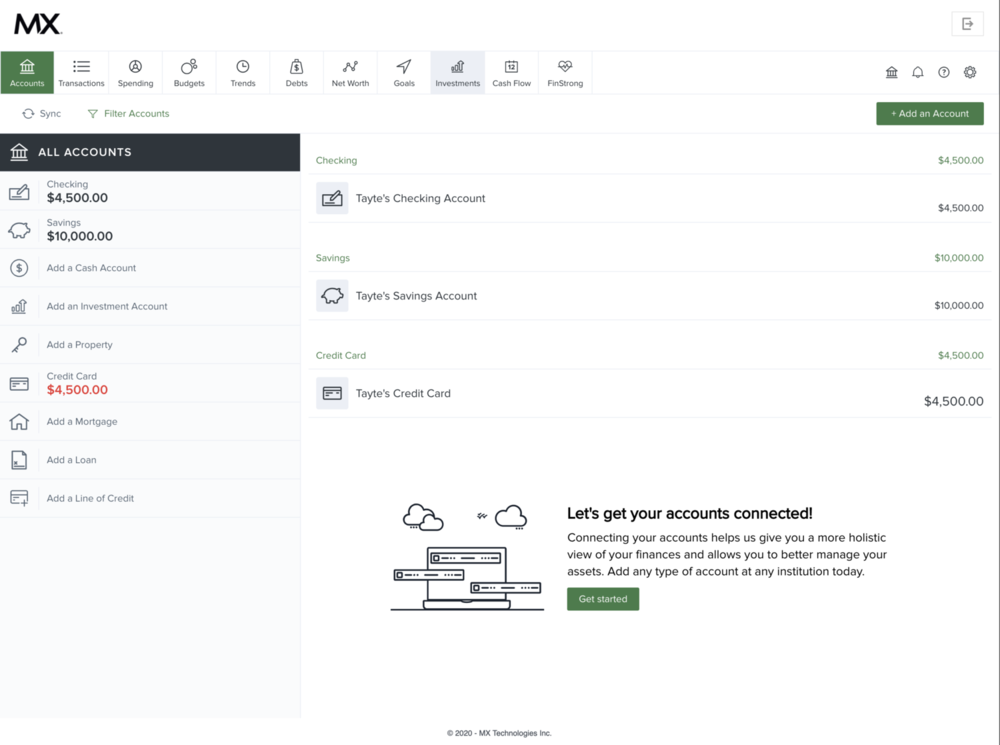Select Savings in the sidebar
1000x745 pixels.
click(150, 230)
